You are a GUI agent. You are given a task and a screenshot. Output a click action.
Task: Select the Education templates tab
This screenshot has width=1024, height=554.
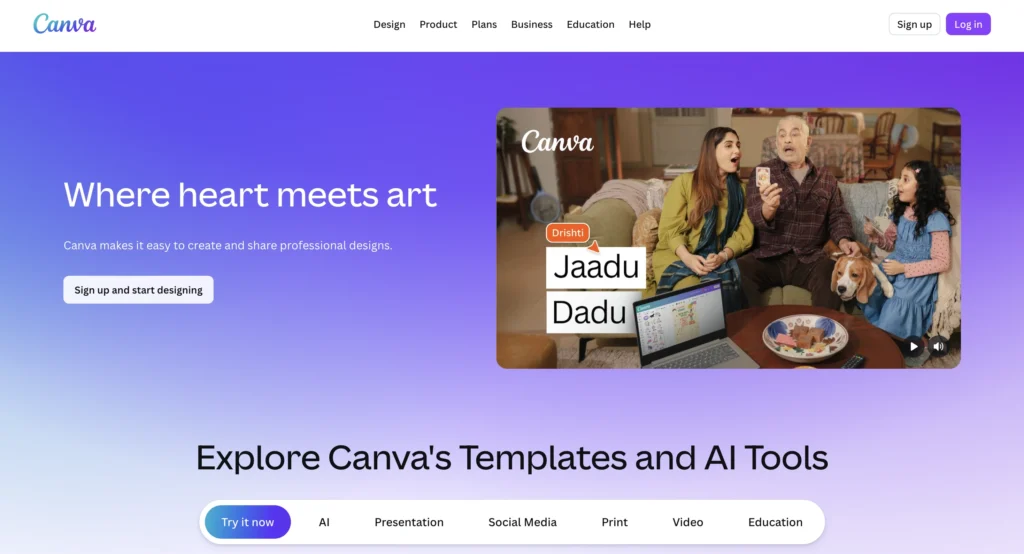point(775,522)
